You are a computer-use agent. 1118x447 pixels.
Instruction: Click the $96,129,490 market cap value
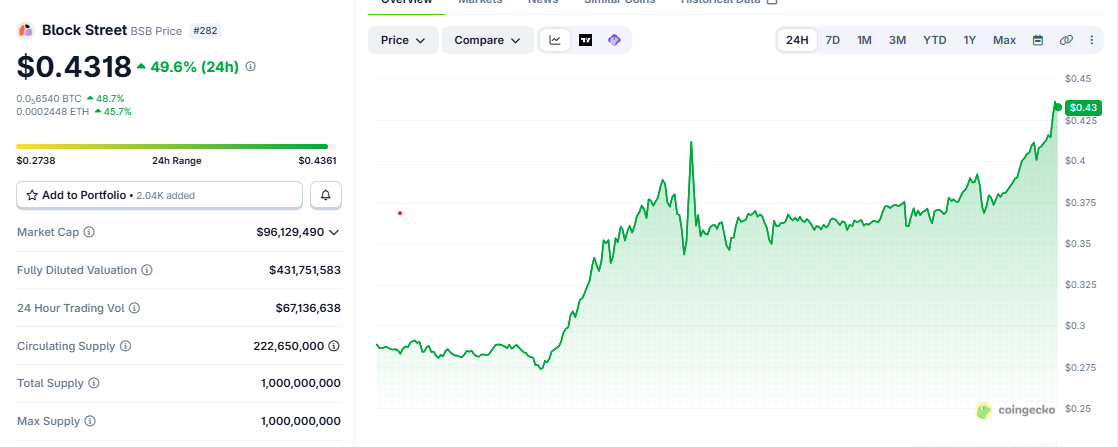(289, 232)
